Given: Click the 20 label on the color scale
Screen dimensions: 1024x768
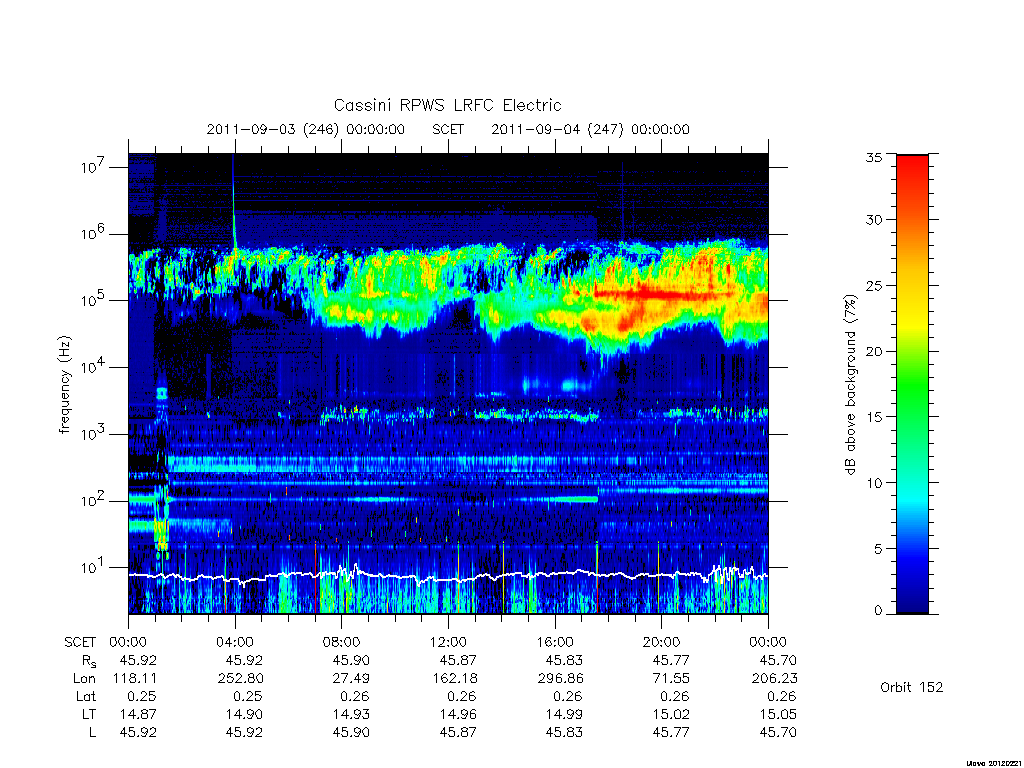Looking at the screenshot, I should 874,351.
